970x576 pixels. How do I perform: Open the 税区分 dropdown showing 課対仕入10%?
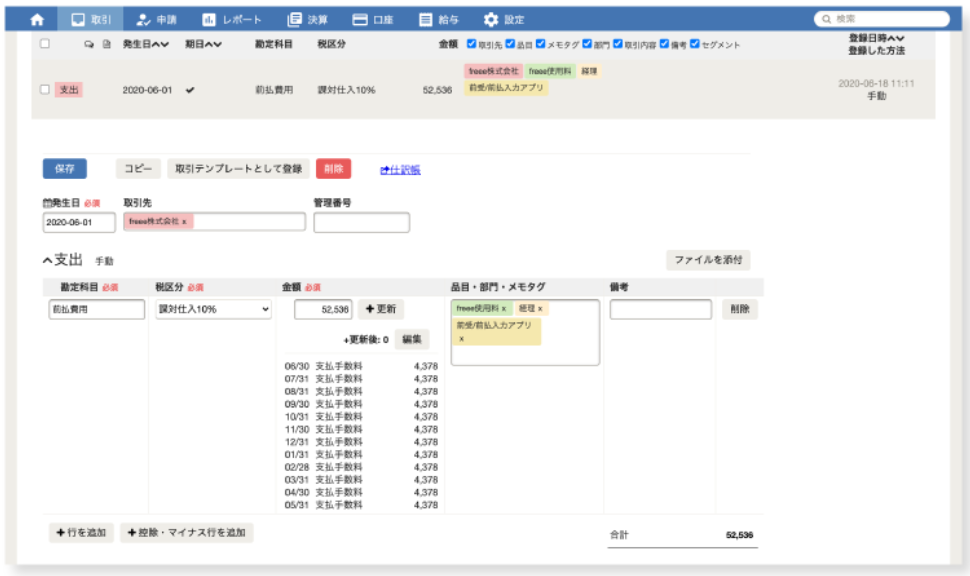214,310
